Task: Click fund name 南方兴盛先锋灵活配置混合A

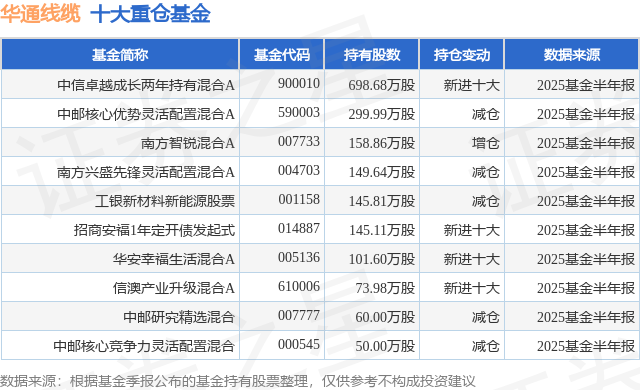Action: point(146,172)
